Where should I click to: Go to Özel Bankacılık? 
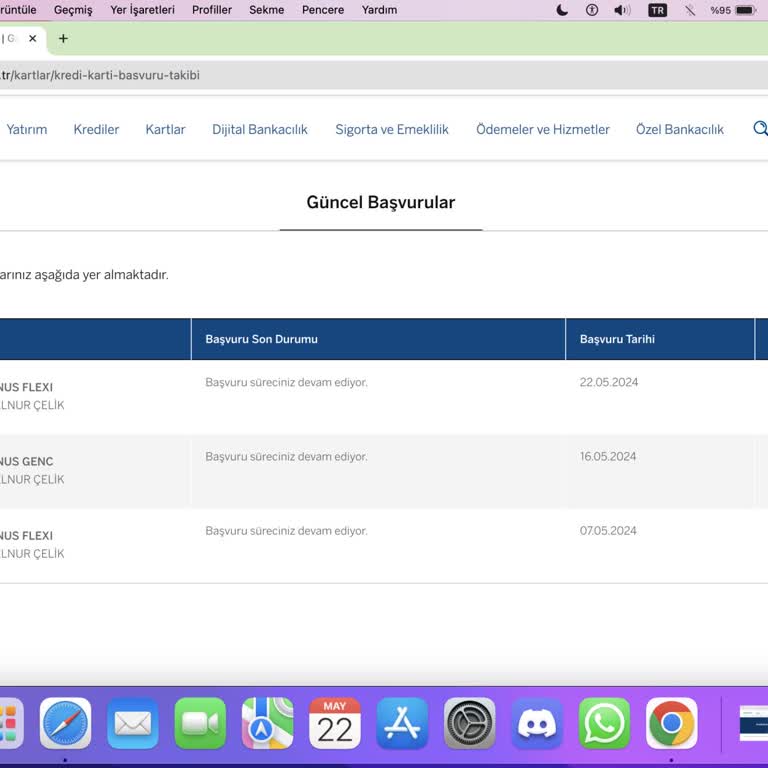click(679, 129)
